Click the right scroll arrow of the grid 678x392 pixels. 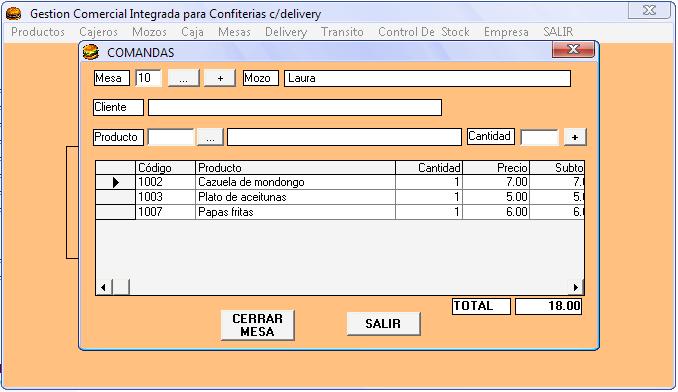pyautogui.click(x=576, y=287)
